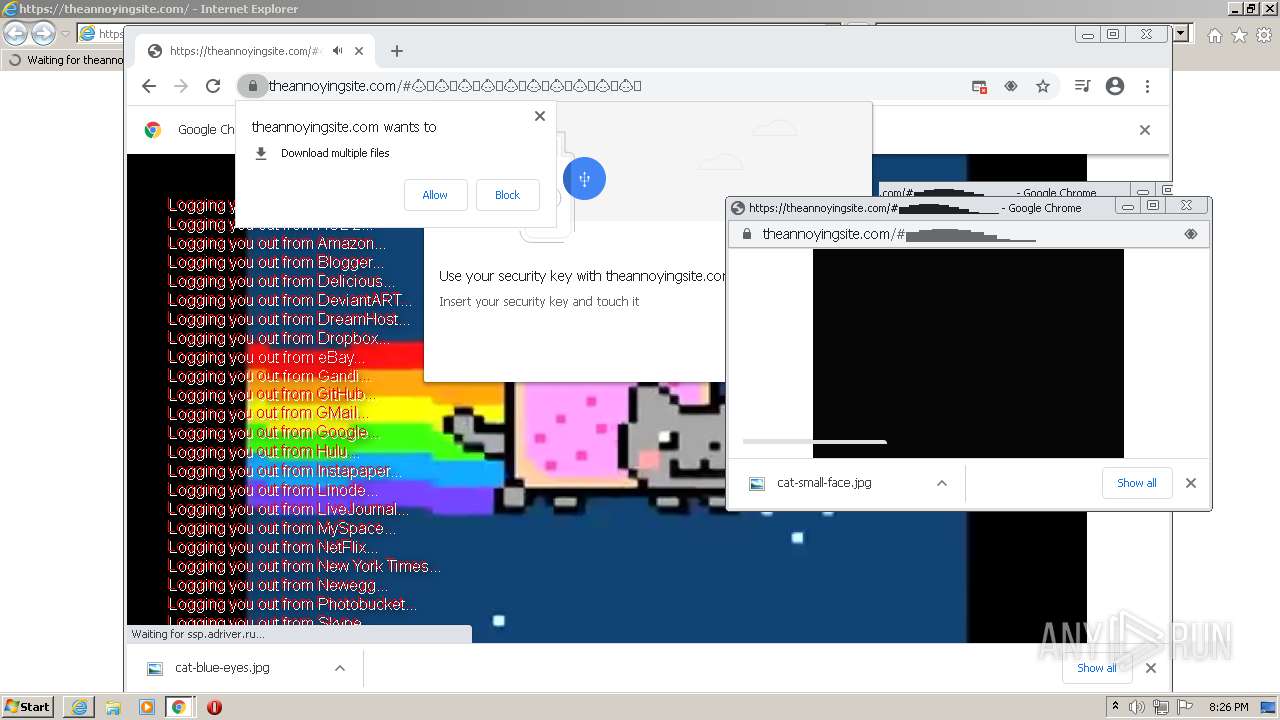This screenshot has height=720, width=1280.
Task: Click red stop icon in taskbar
Action: [x=214, y=707]
